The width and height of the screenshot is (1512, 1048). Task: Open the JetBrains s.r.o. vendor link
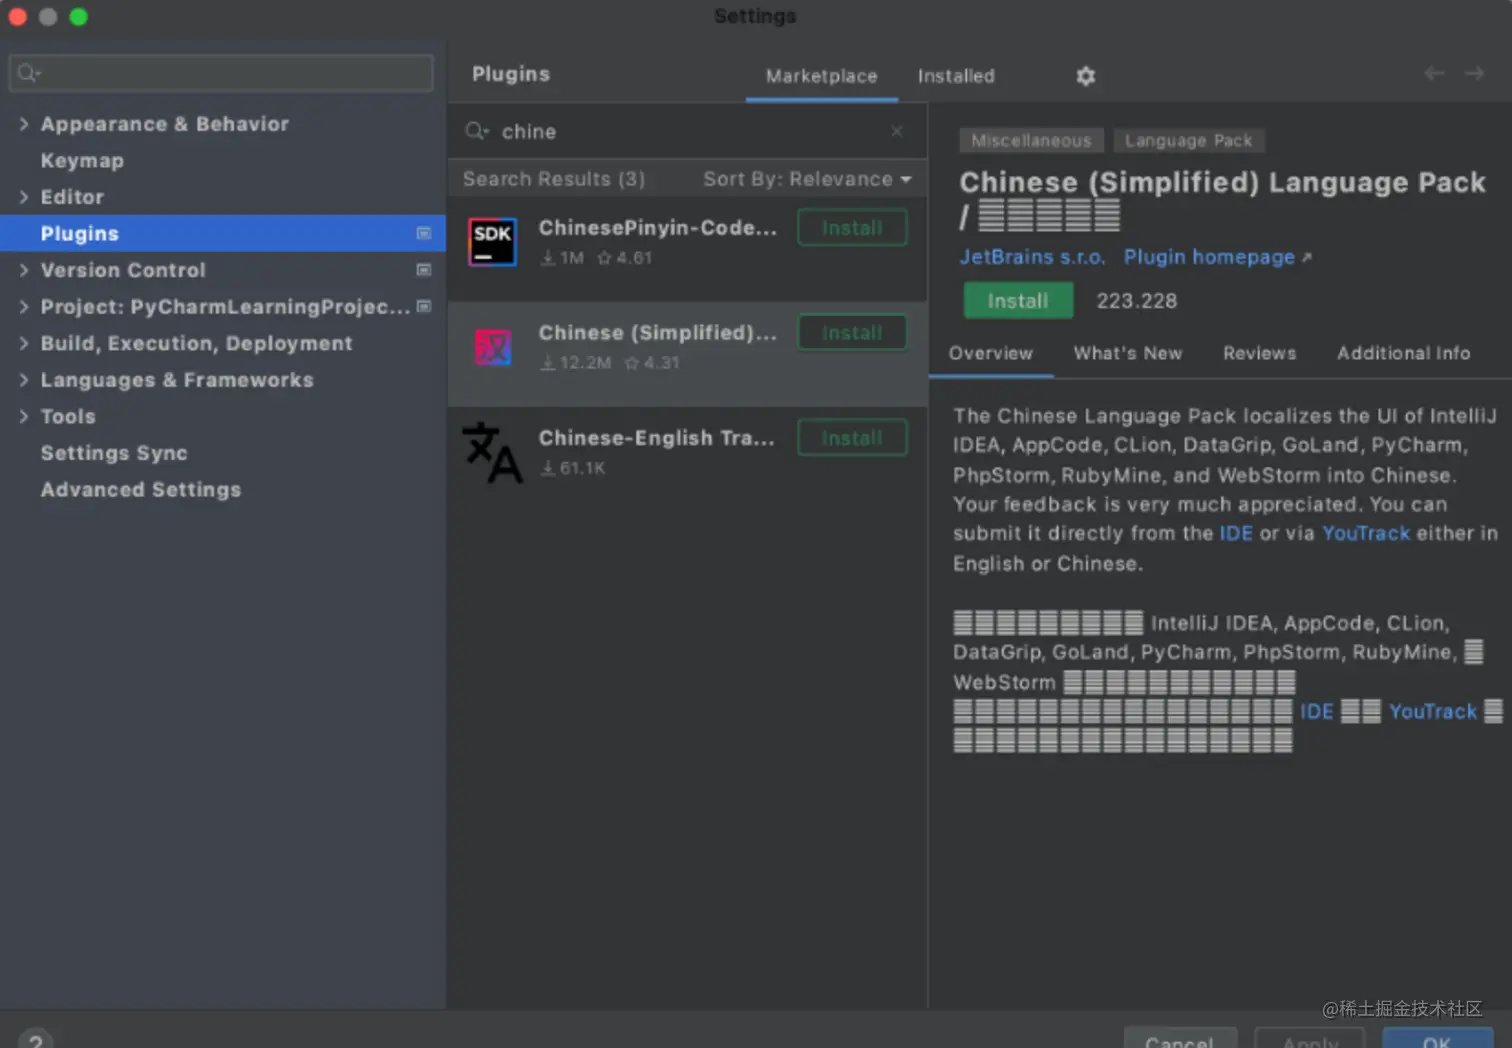coord(1032,257)
